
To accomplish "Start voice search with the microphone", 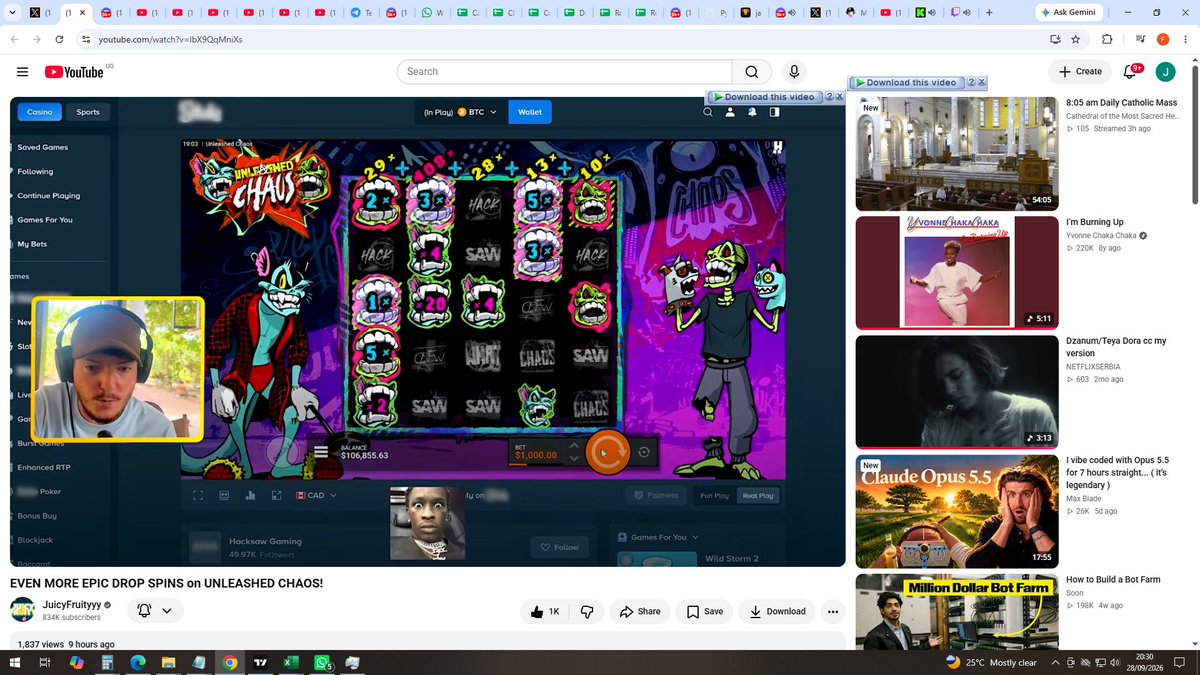I will click(794, 72).
